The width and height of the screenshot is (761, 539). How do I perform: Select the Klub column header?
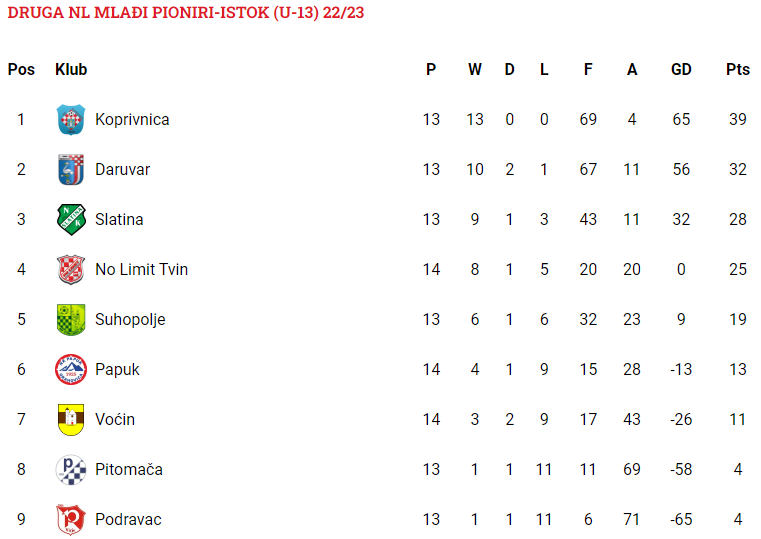[71, 69]
